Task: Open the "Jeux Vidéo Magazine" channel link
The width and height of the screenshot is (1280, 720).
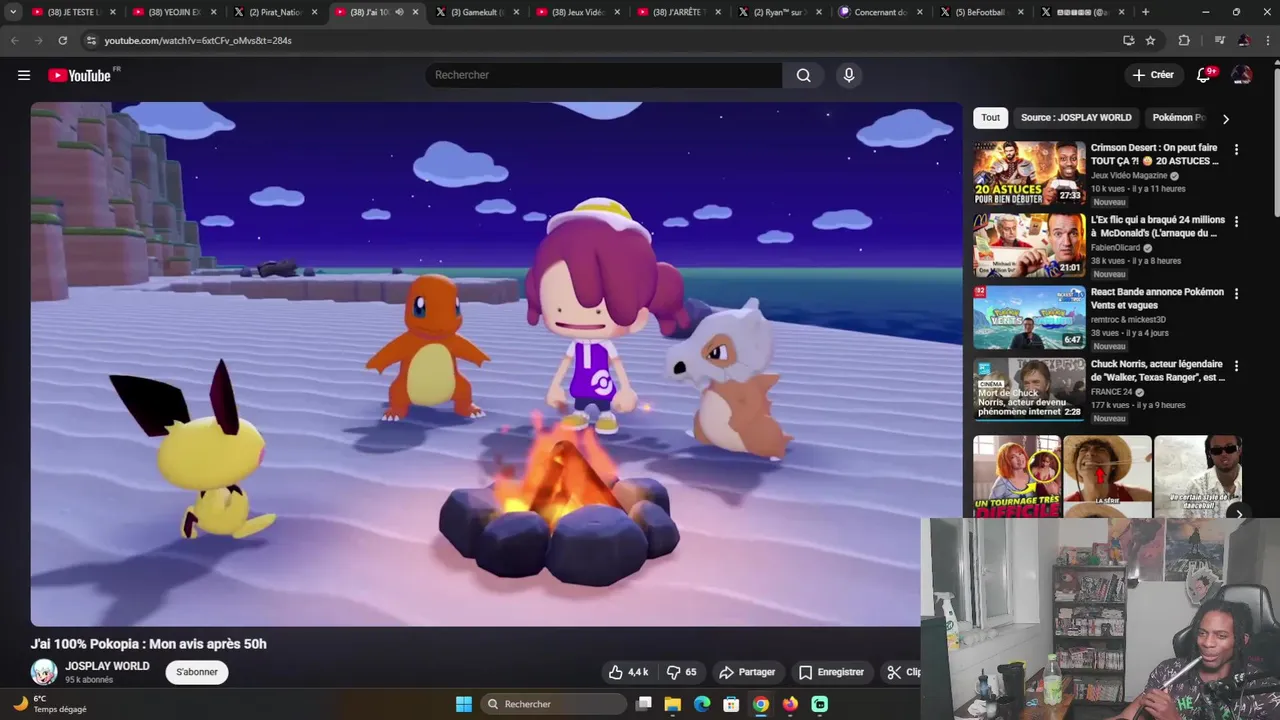Action: pos(1129,175)
